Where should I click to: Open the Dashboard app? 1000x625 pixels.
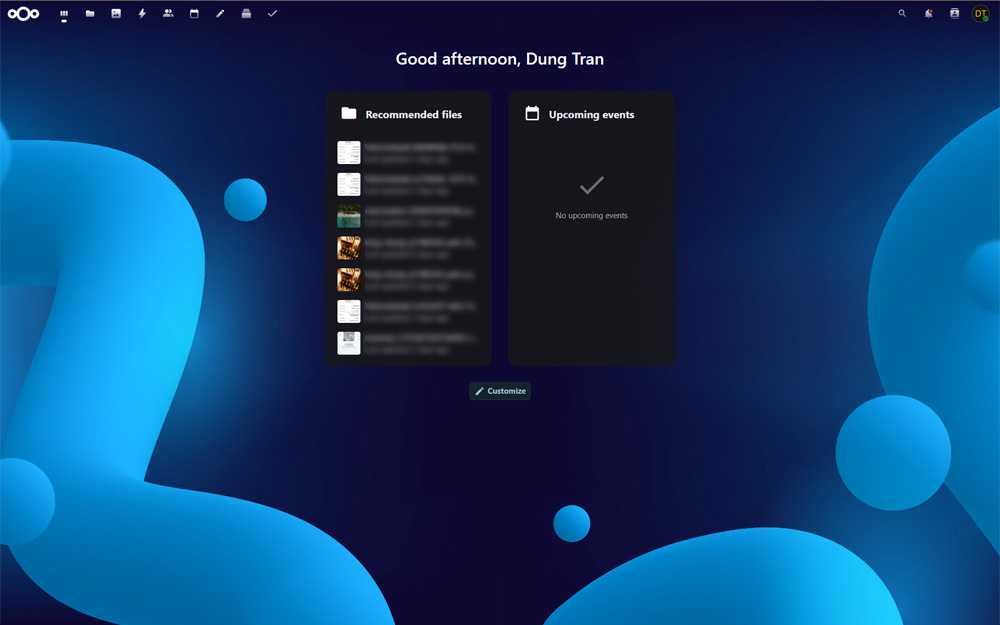[64, 13]
